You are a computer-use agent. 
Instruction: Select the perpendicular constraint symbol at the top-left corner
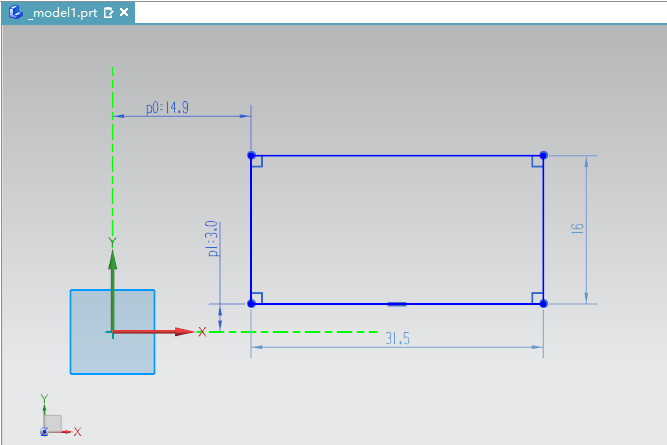257,162
